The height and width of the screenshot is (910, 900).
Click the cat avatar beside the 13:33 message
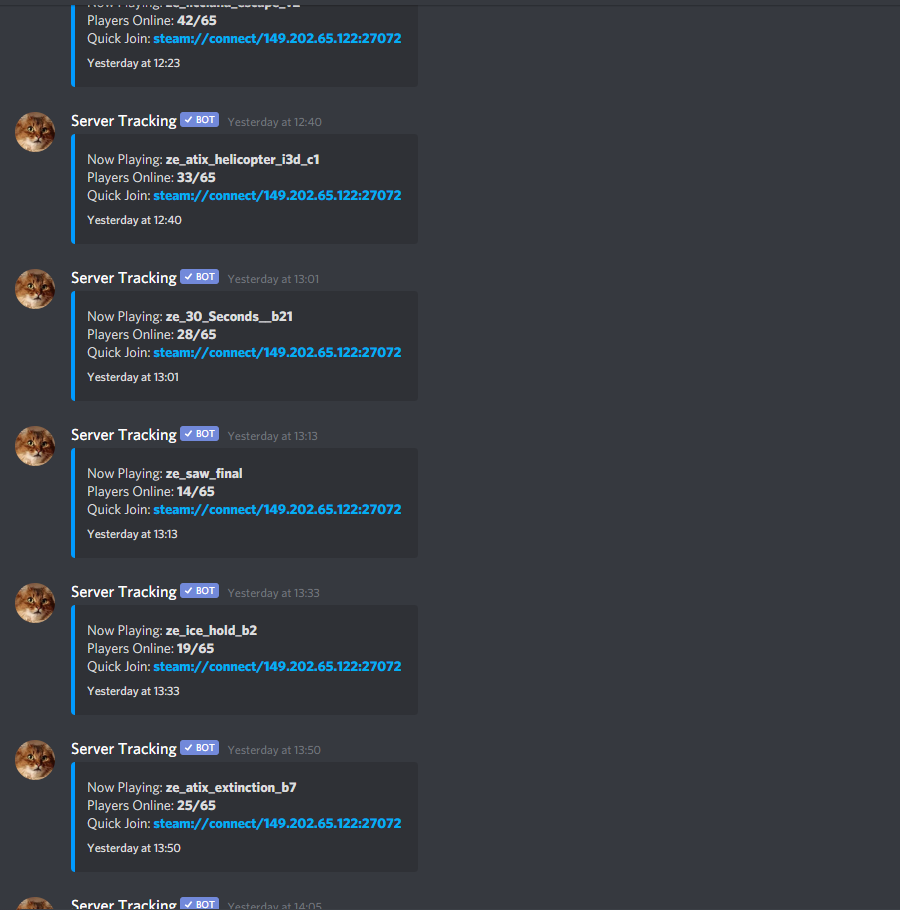click(35, 603)
